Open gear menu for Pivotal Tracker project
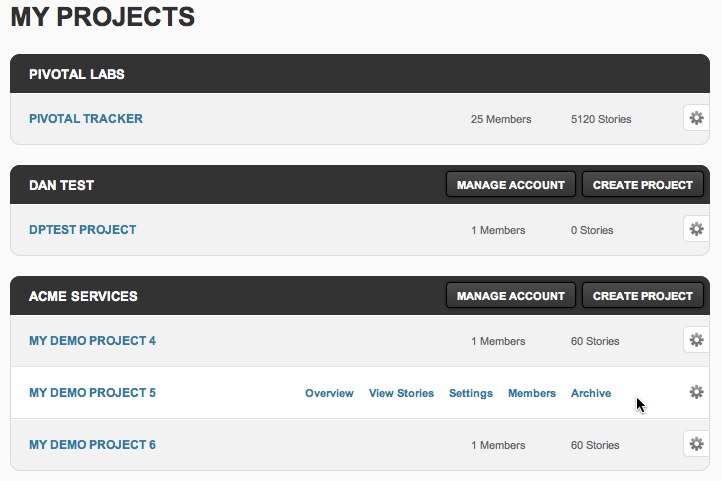 [x=696, y=118]
